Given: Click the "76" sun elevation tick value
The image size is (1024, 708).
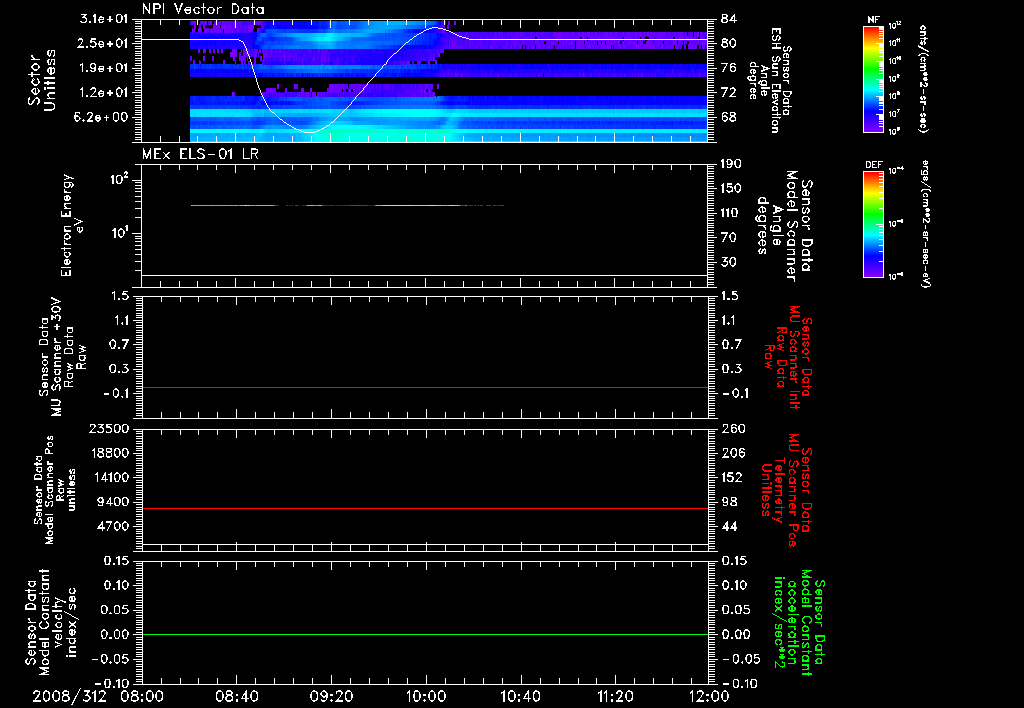Looking at the screenshot, I should pos(728,68).
